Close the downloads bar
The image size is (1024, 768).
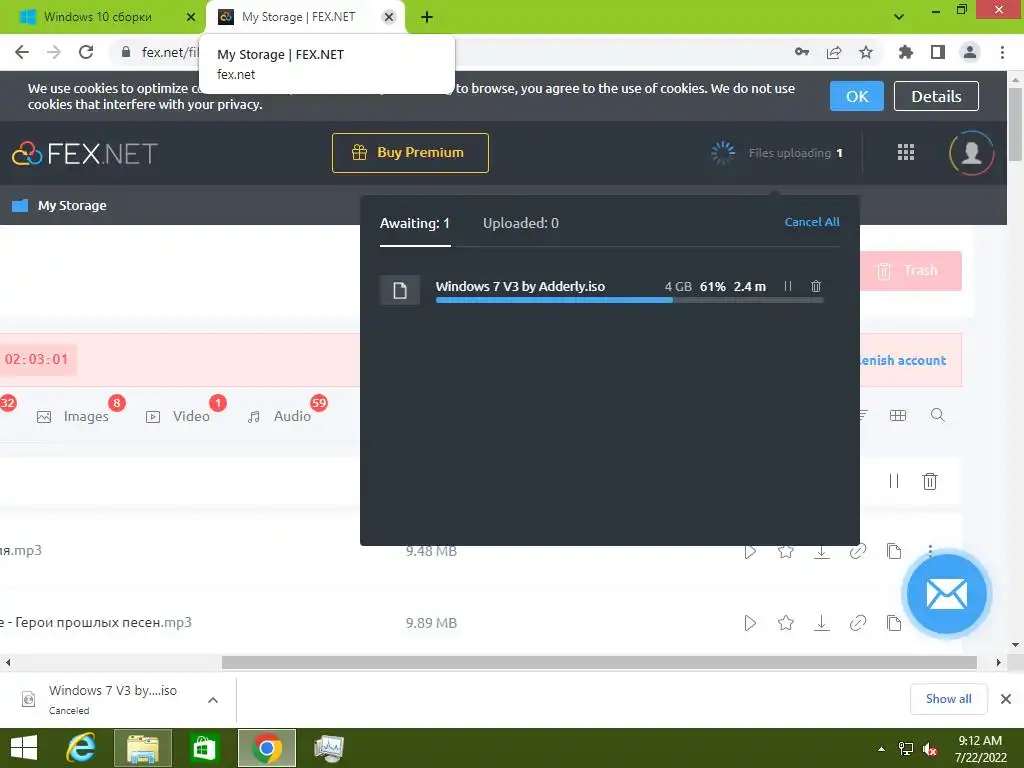pyautogui.click(x=1006, y=699)
